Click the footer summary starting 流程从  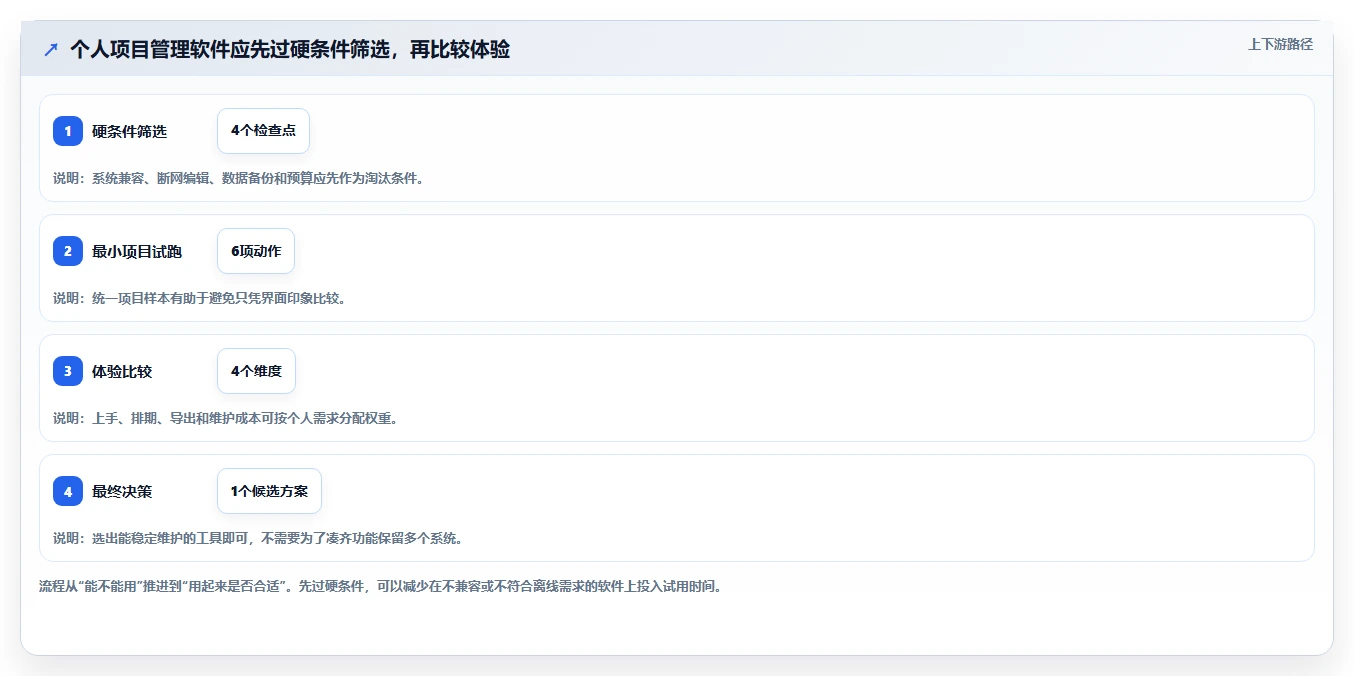(380, 586)
